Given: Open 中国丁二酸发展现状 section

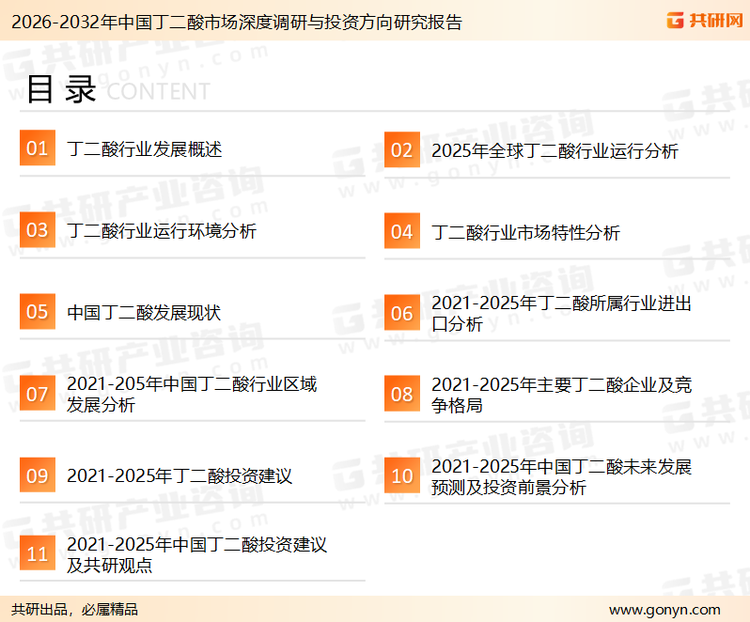Looking at the screenshot, I should pyautogui.click(x=143, y=313).
